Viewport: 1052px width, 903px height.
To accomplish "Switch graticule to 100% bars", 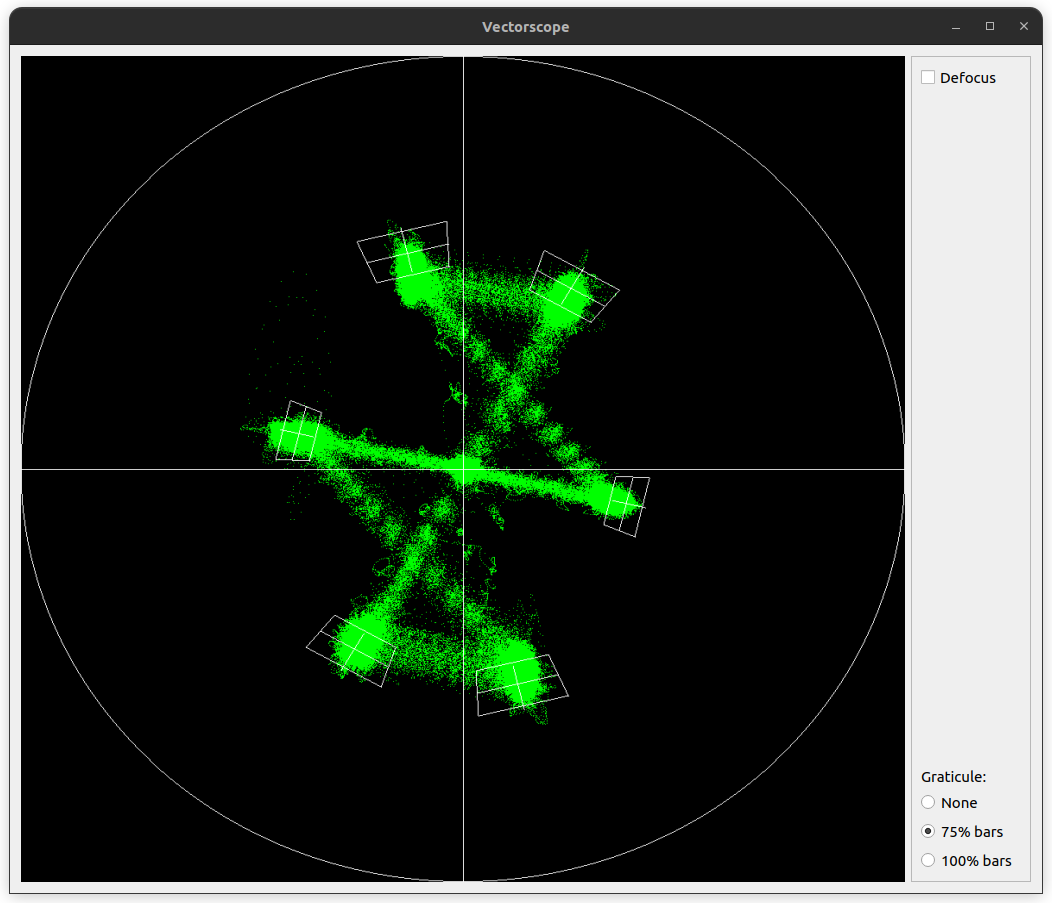I will click(928, 861).
